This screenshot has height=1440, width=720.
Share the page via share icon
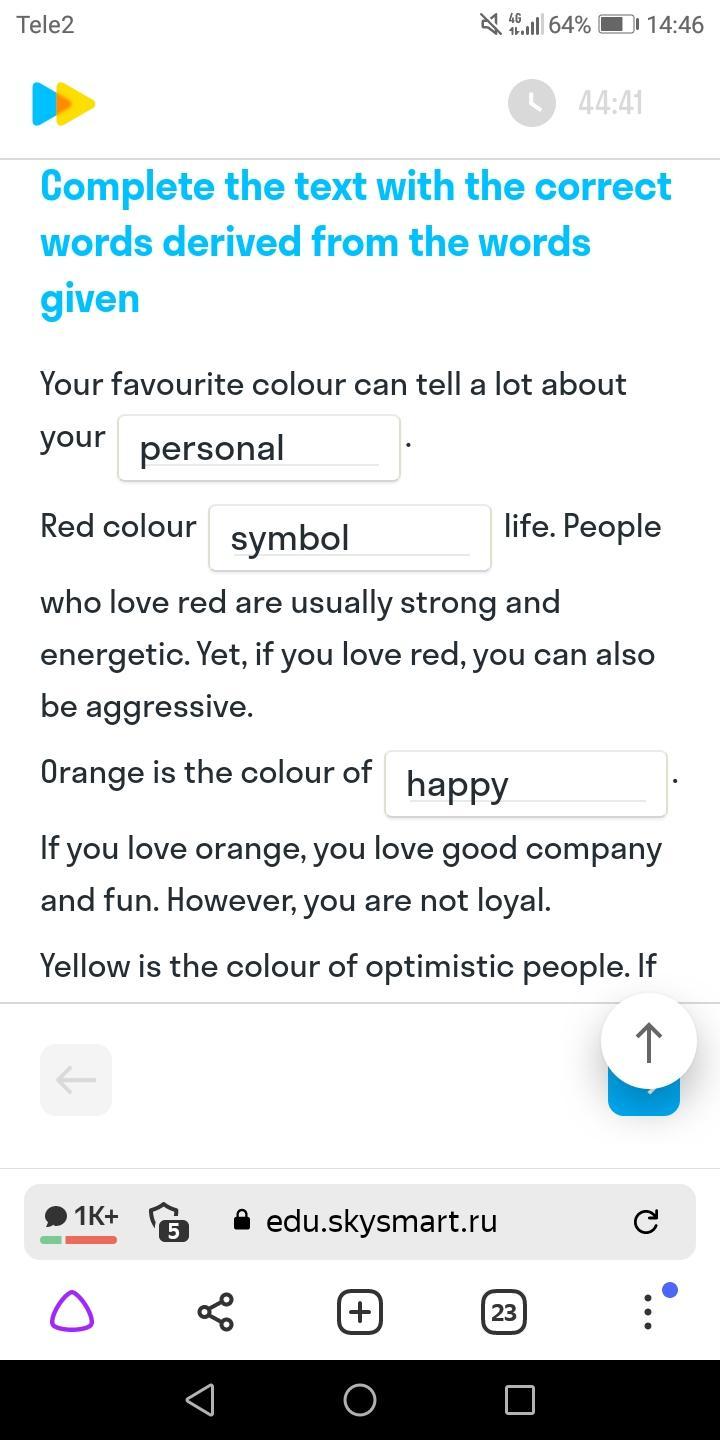pyautogui.click(x=216, y=1311)
